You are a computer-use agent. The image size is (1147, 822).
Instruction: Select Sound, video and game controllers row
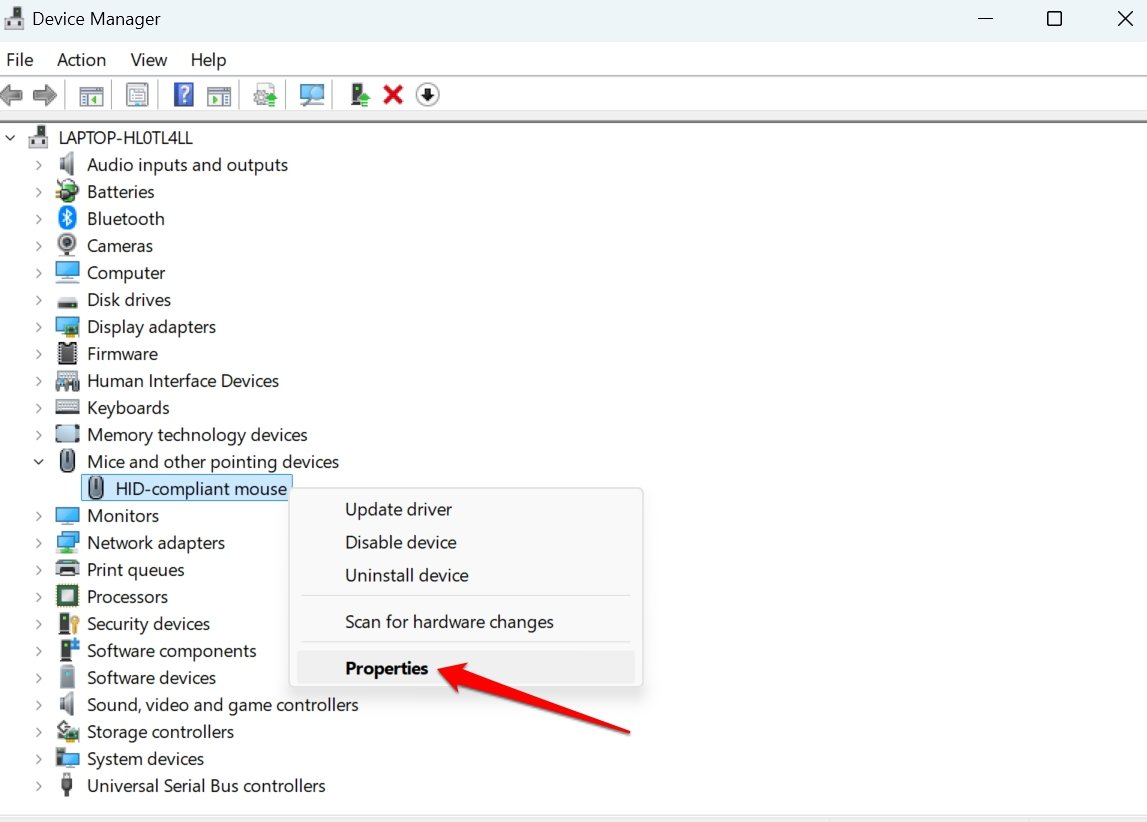click(222, 705)
